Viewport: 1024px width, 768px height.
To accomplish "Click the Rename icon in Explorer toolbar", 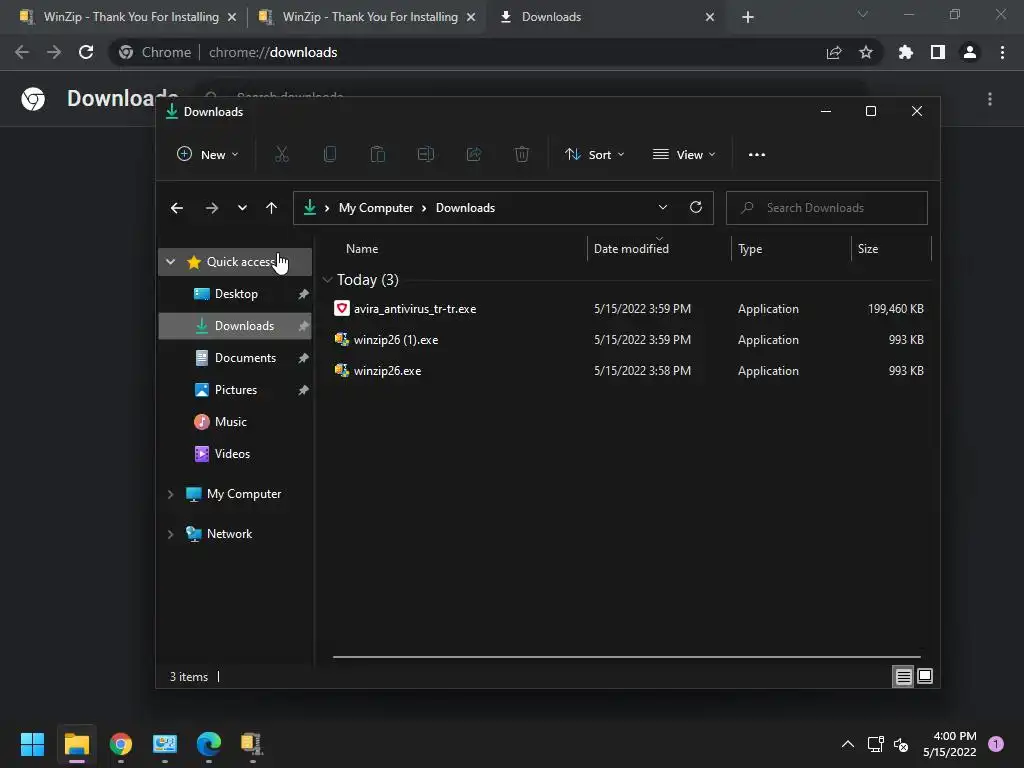I will click(426, 154).
